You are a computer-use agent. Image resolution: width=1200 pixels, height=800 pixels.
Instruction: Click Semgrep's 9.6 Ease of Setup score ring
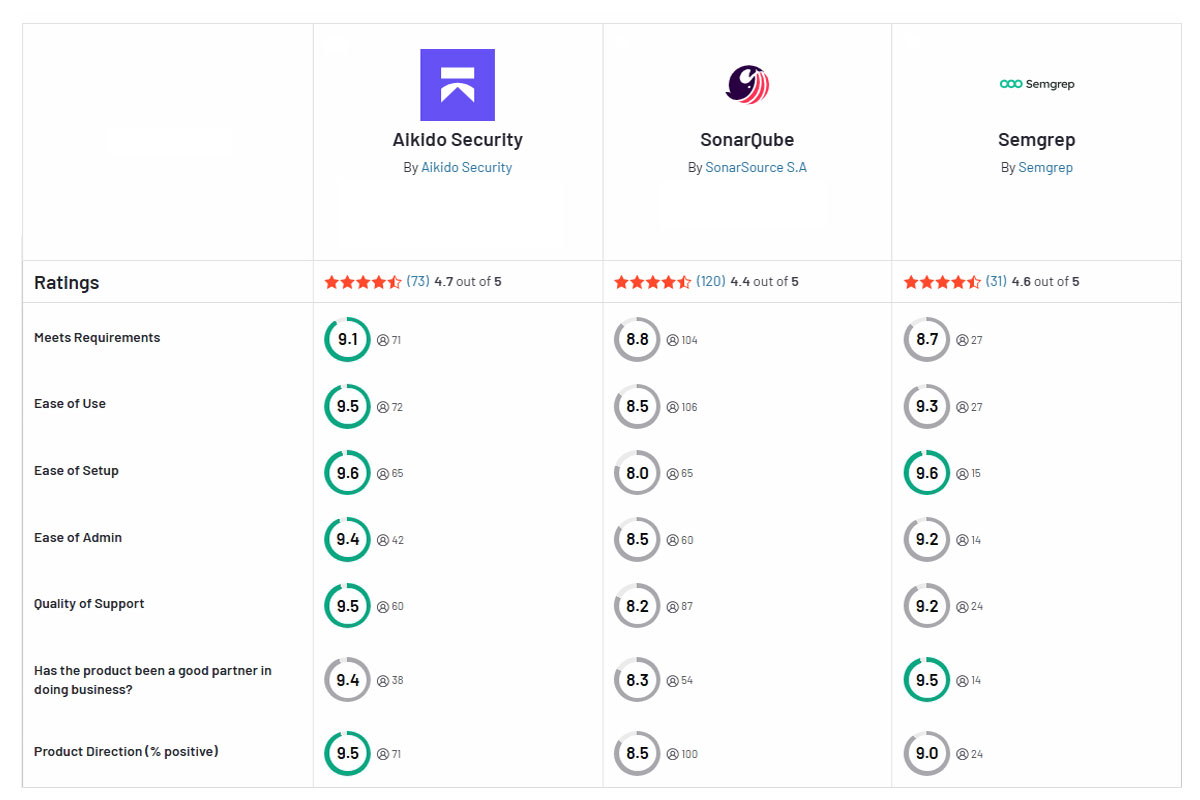[927, 473]
